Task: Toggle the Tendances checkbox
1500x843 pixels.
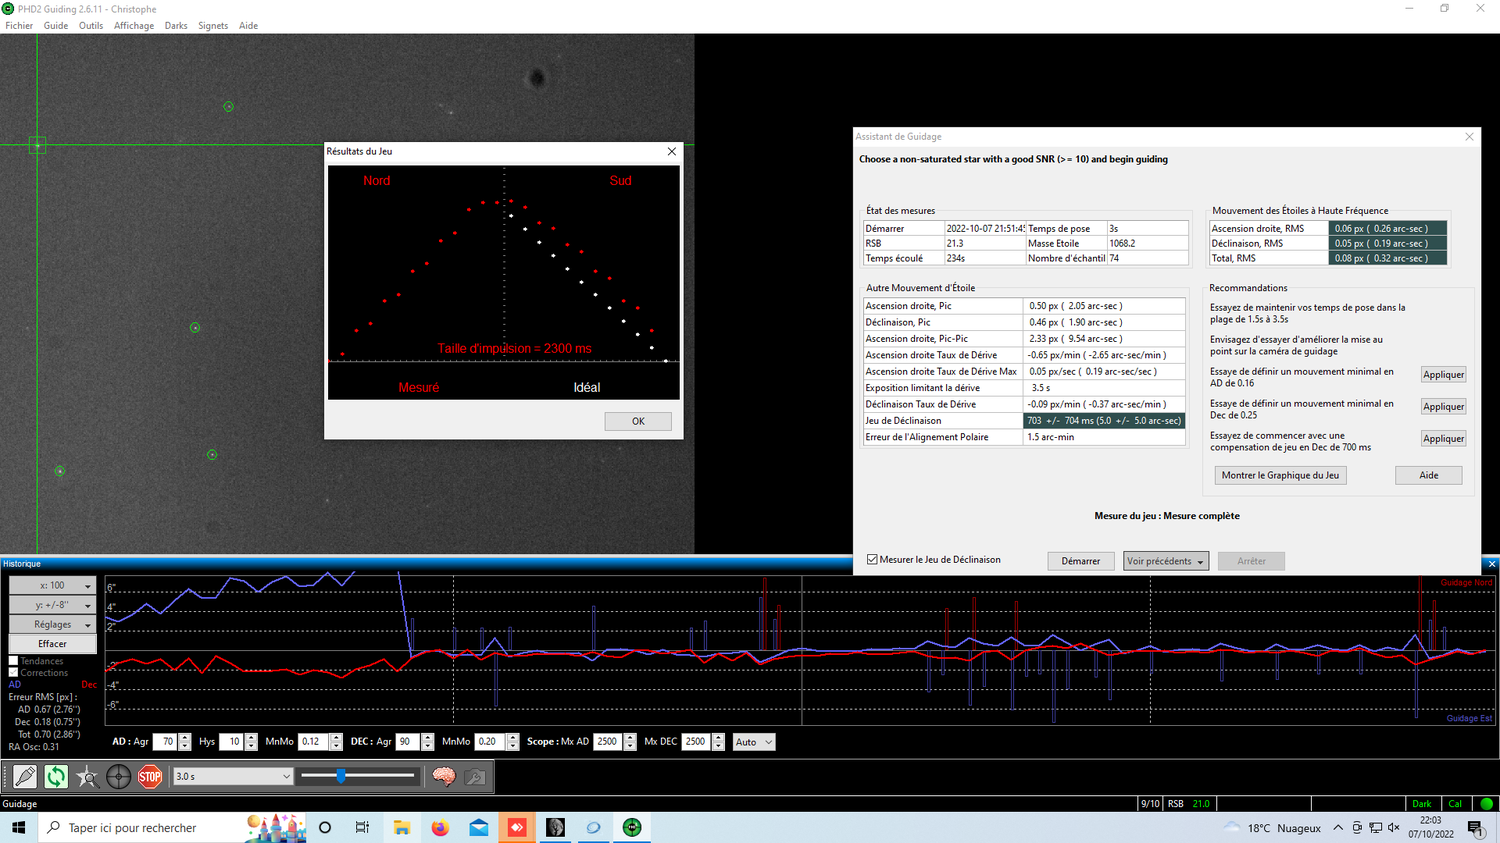Action: 14,661
